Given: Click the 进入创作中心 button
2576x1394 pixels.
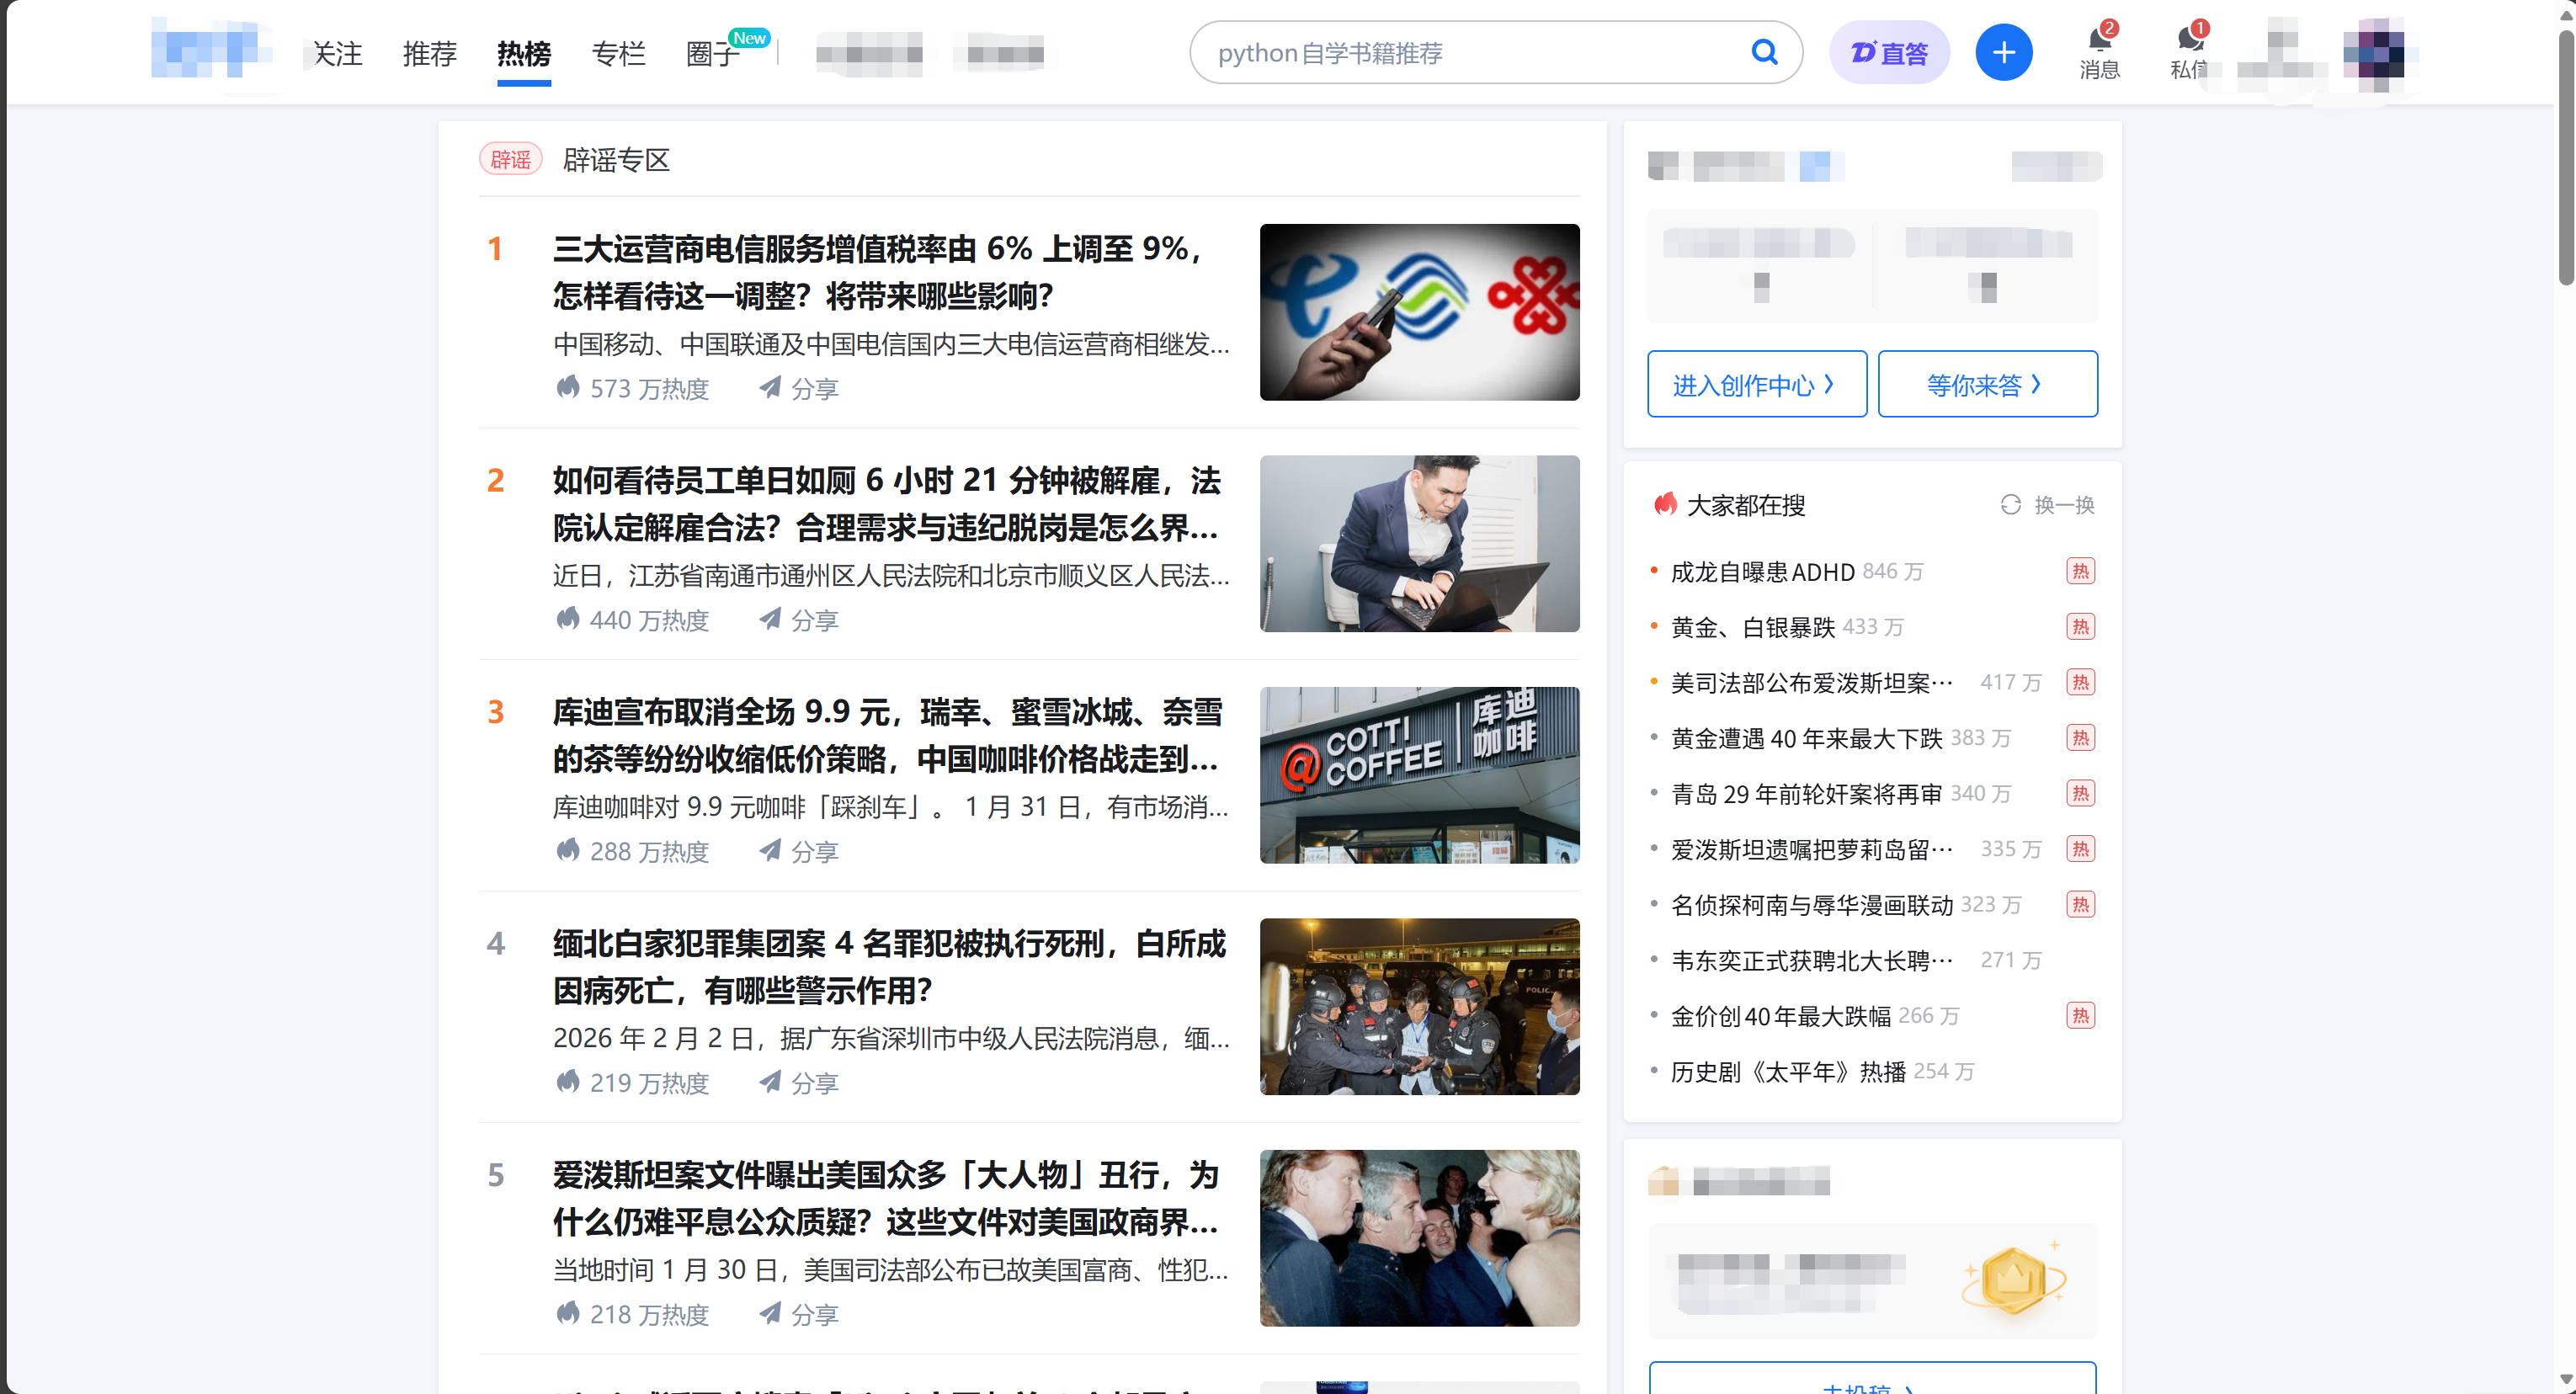Looking at the screenshot, I should point(1756,384).
